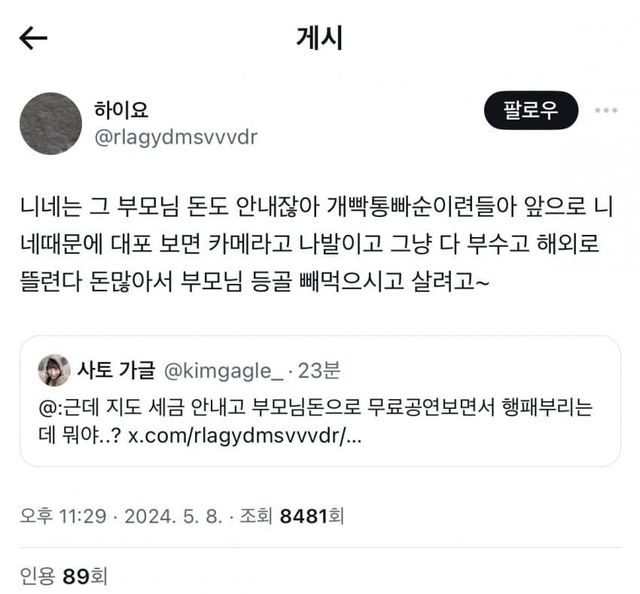640x594 pixels.
Task: Go back using the left arrow
Action: coord(33,38)
